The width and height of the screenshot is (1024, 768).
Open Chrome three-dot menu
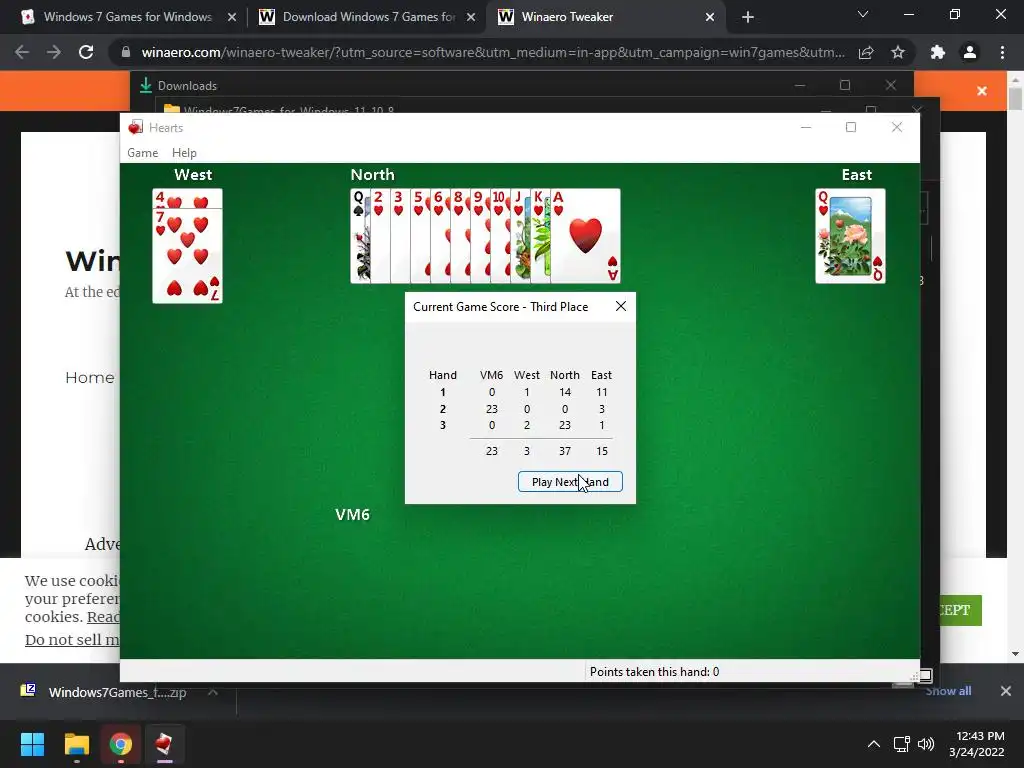tap(1002, 52)
